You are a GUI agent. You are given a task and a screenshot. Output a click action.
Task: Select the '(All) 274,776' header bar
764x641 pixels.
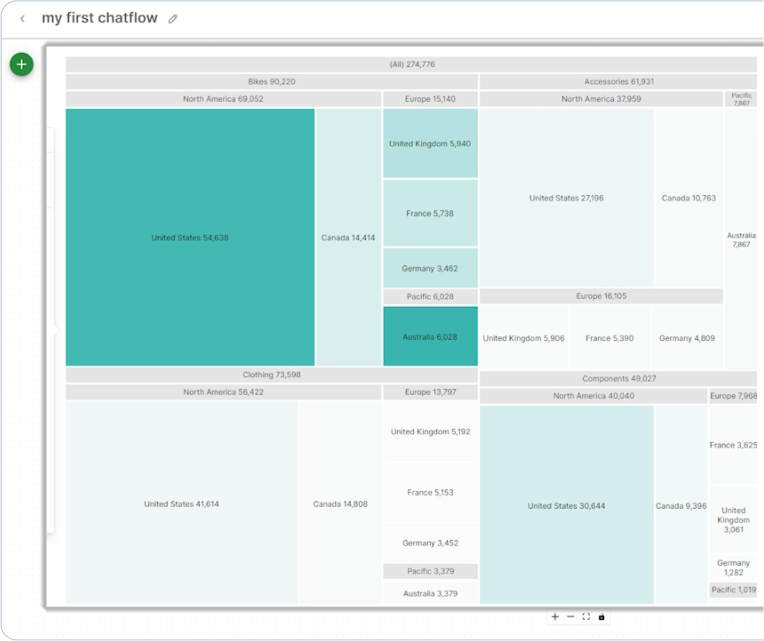(x=411, y=64)
